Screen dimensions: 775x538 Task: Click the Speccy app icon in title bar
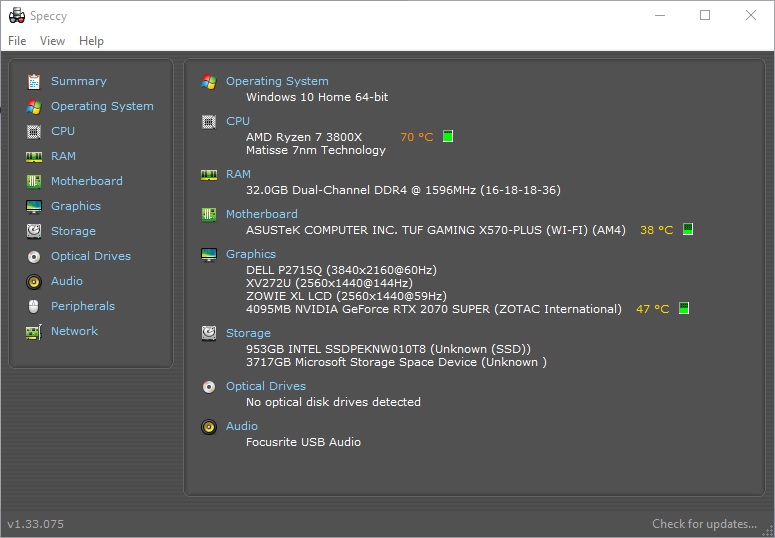point(17,15)
